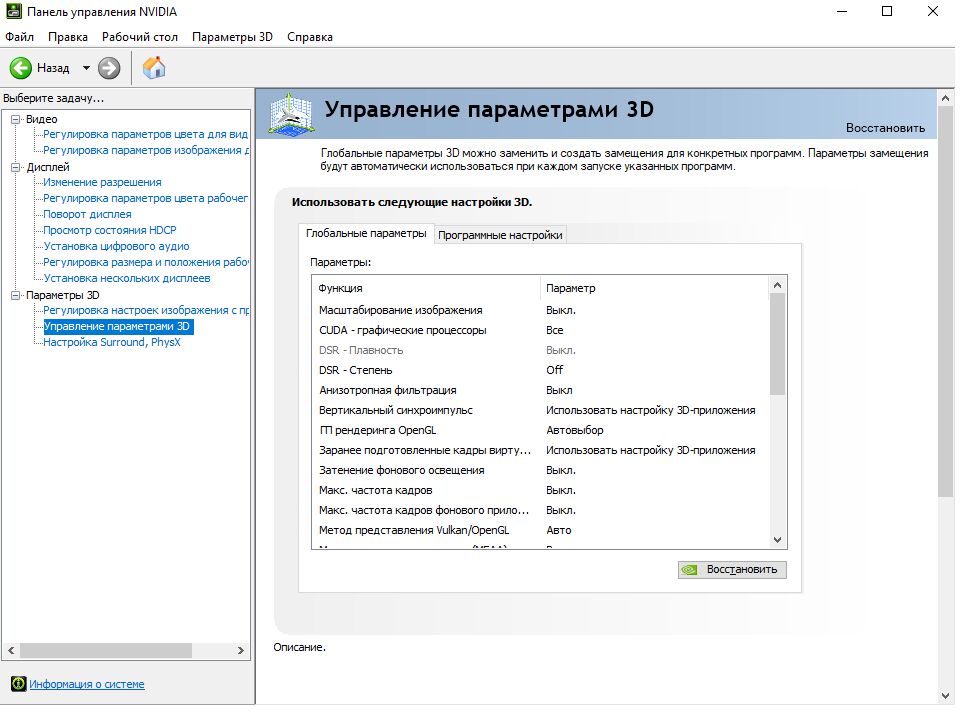Collapse the Параметры 3D tree node
Image resolution: width=960 pixels, height=714 pixels.
[16, 295]
